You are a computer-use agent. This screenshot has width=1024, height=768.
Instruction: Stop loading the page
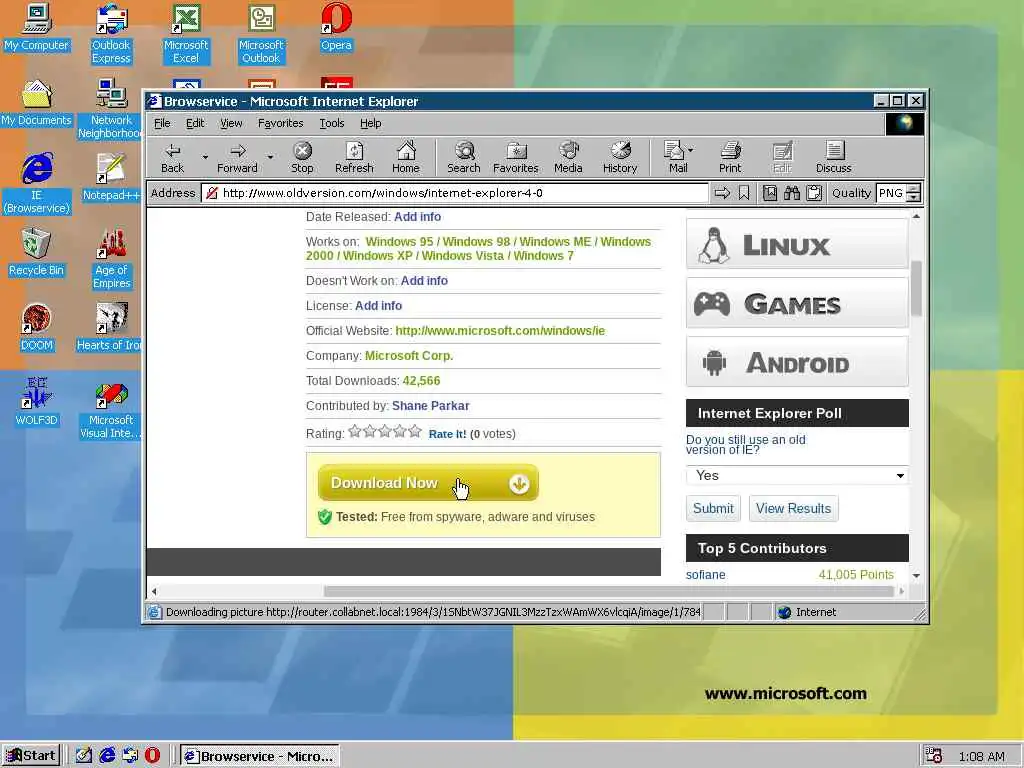[x=302, y=158]
